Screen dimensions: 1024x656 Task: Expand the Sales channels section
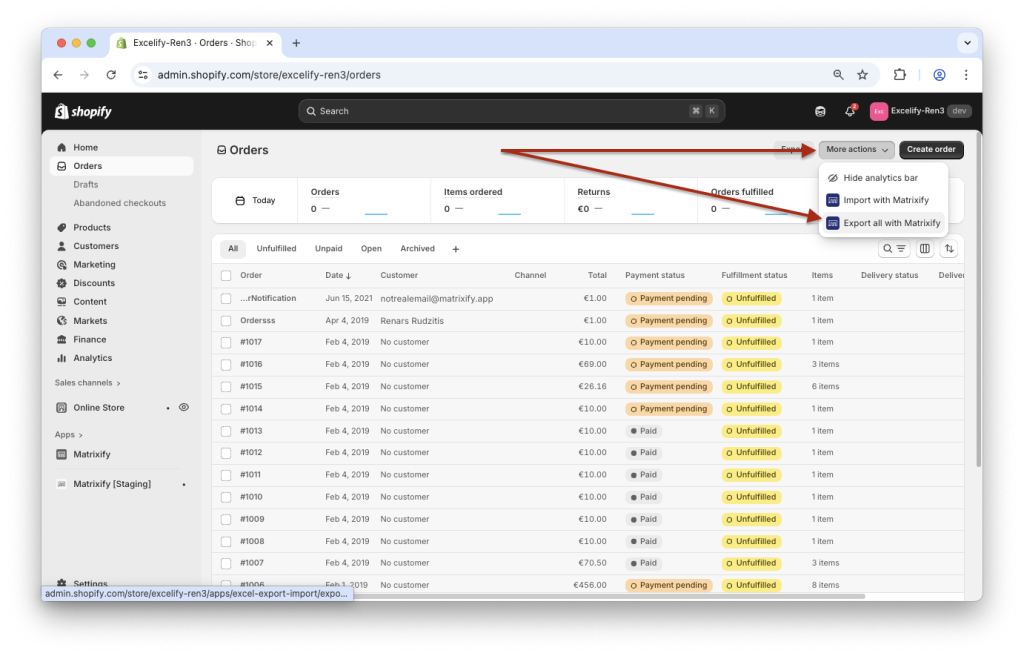click(86, 382)
